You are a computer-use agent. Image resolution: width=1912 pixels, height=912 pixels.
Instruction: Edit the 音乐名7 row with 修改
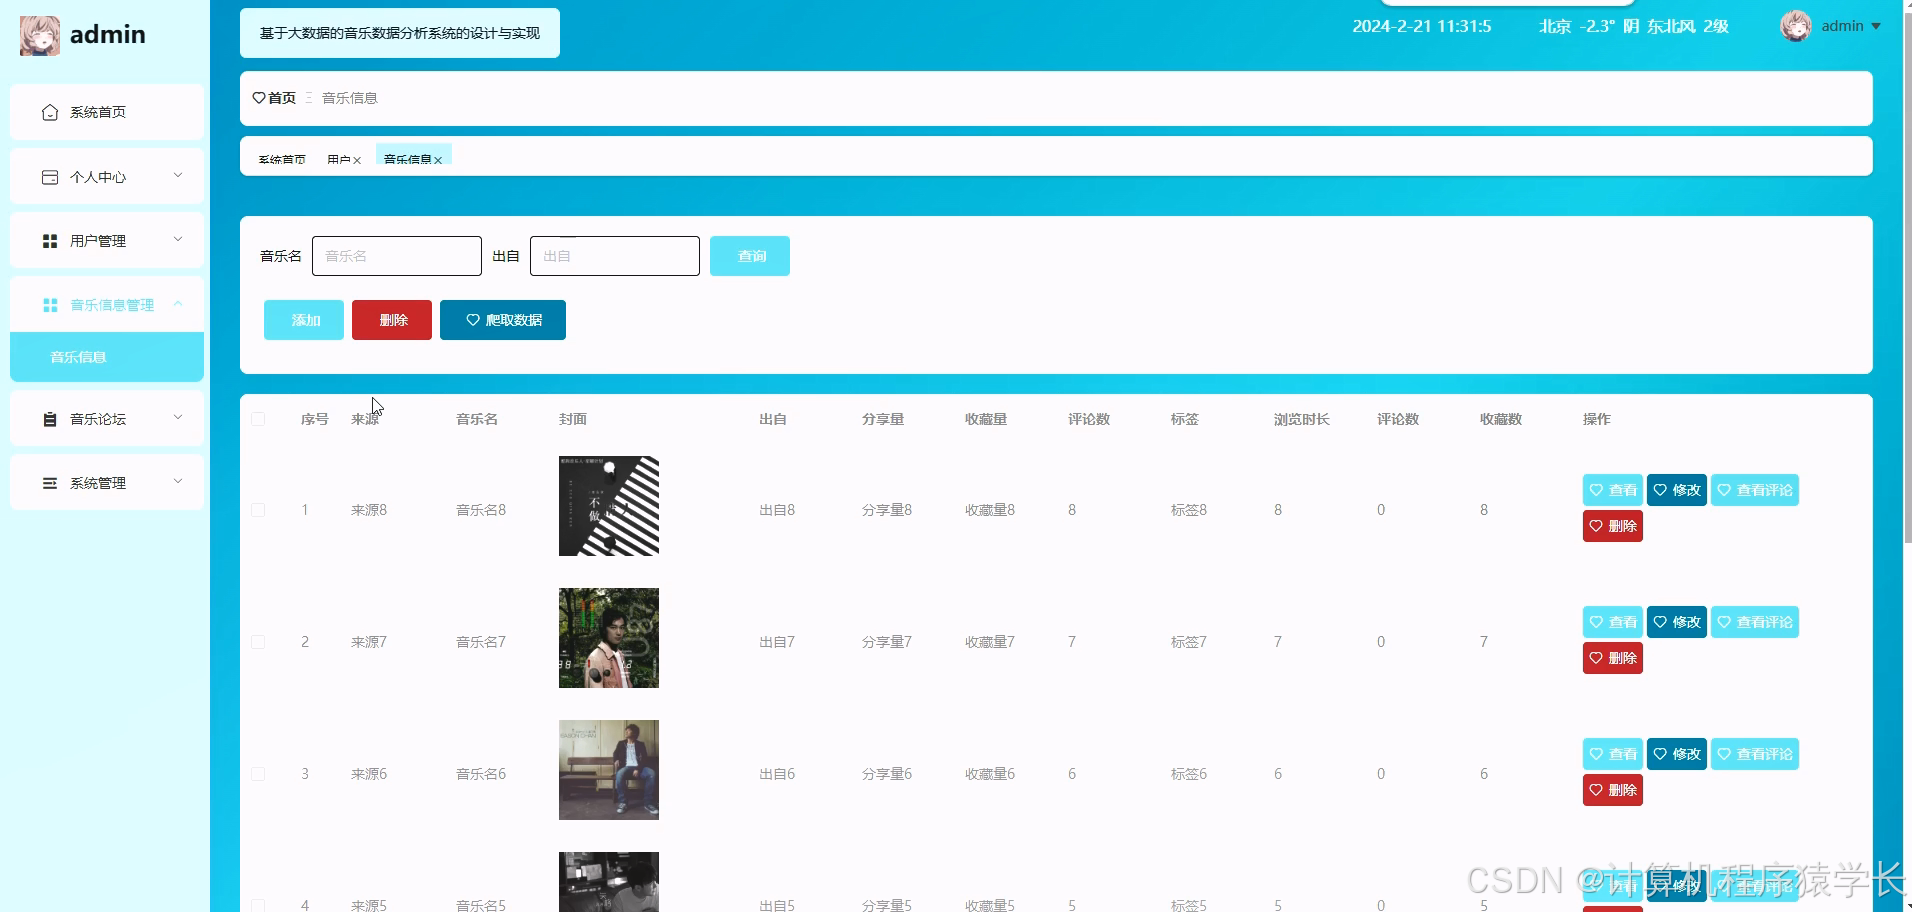[1677, 622]
